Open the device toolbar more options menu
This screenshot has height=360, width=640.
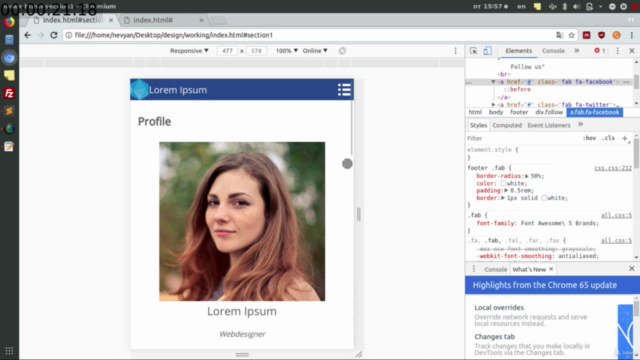456,51
